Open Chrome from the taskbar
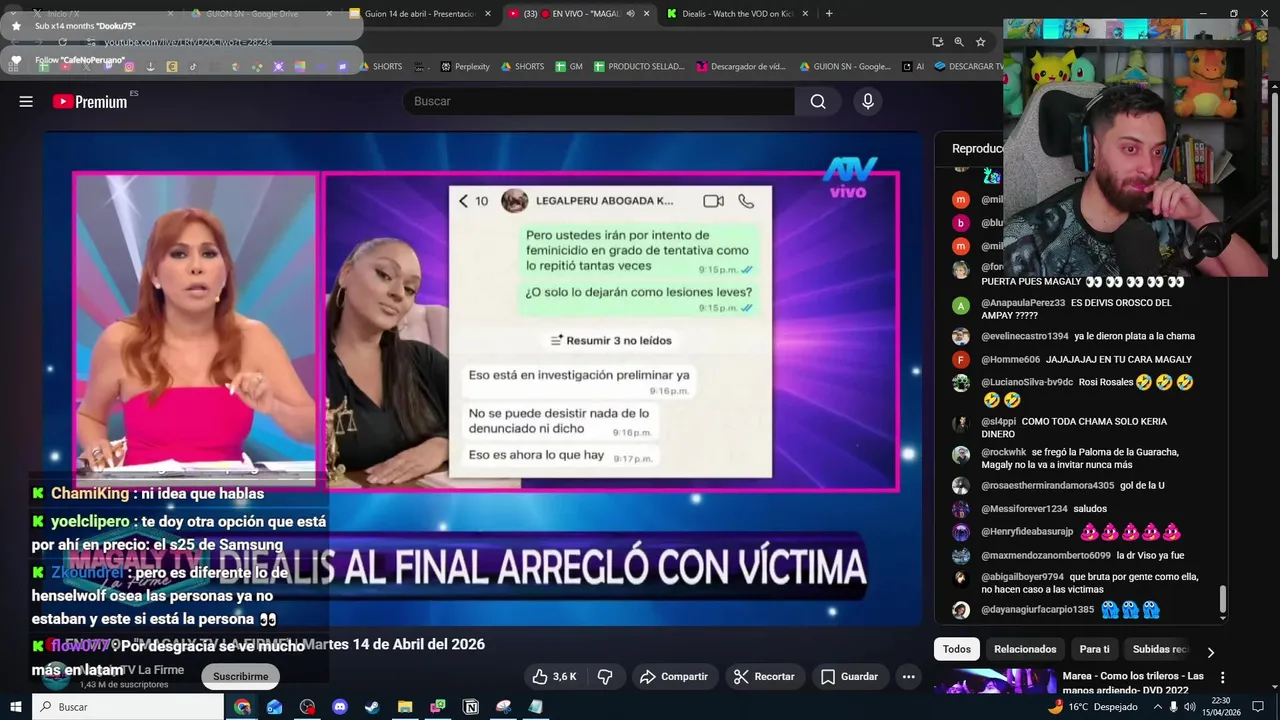The height and width of the screenshot is (720, 1280). (x=242, y=707)
